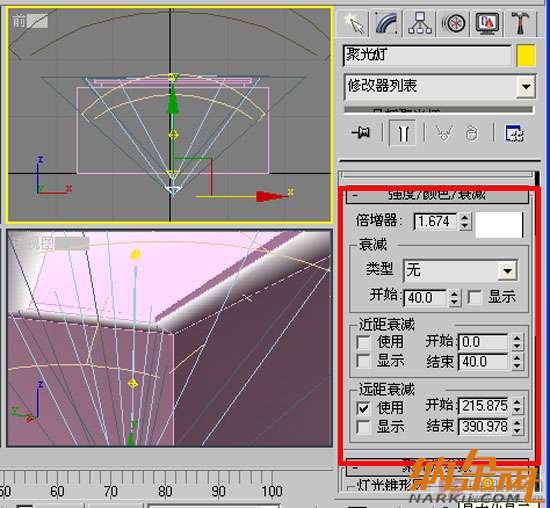The height and width of the screenshot is (508, 550).
Task: Click the 倍增器 spinner arrows
Action: click(x=465, y=222)
